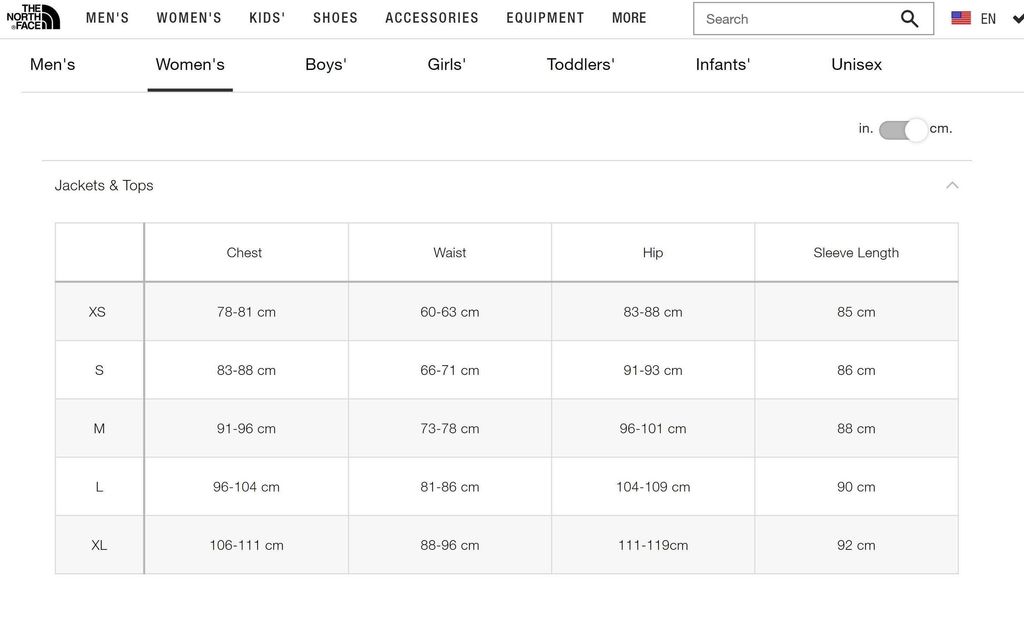Click the search magnifier icon
Screen dimensions: 1024x627
[909, 18]
